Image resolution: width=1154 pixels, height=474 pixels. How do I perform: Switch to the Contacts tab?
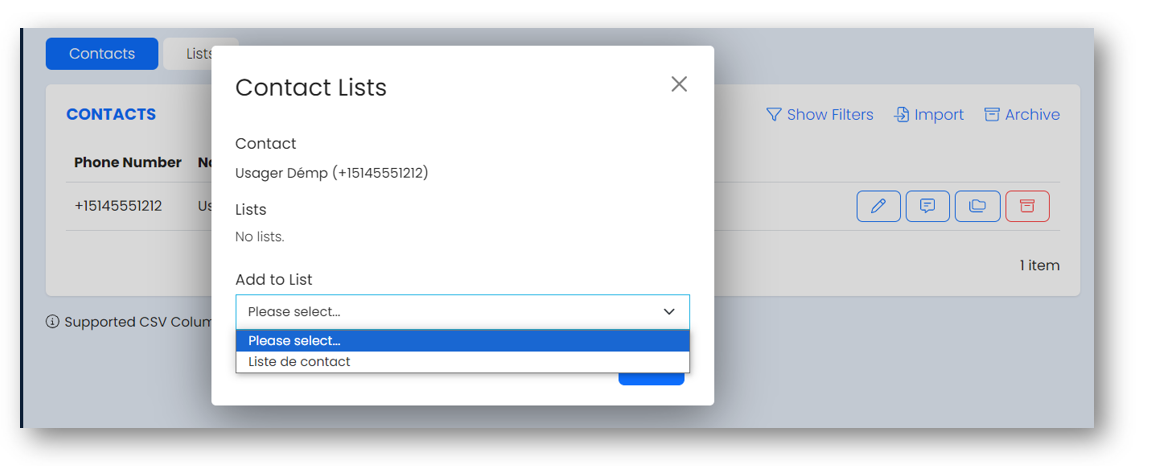pos(102,54)
